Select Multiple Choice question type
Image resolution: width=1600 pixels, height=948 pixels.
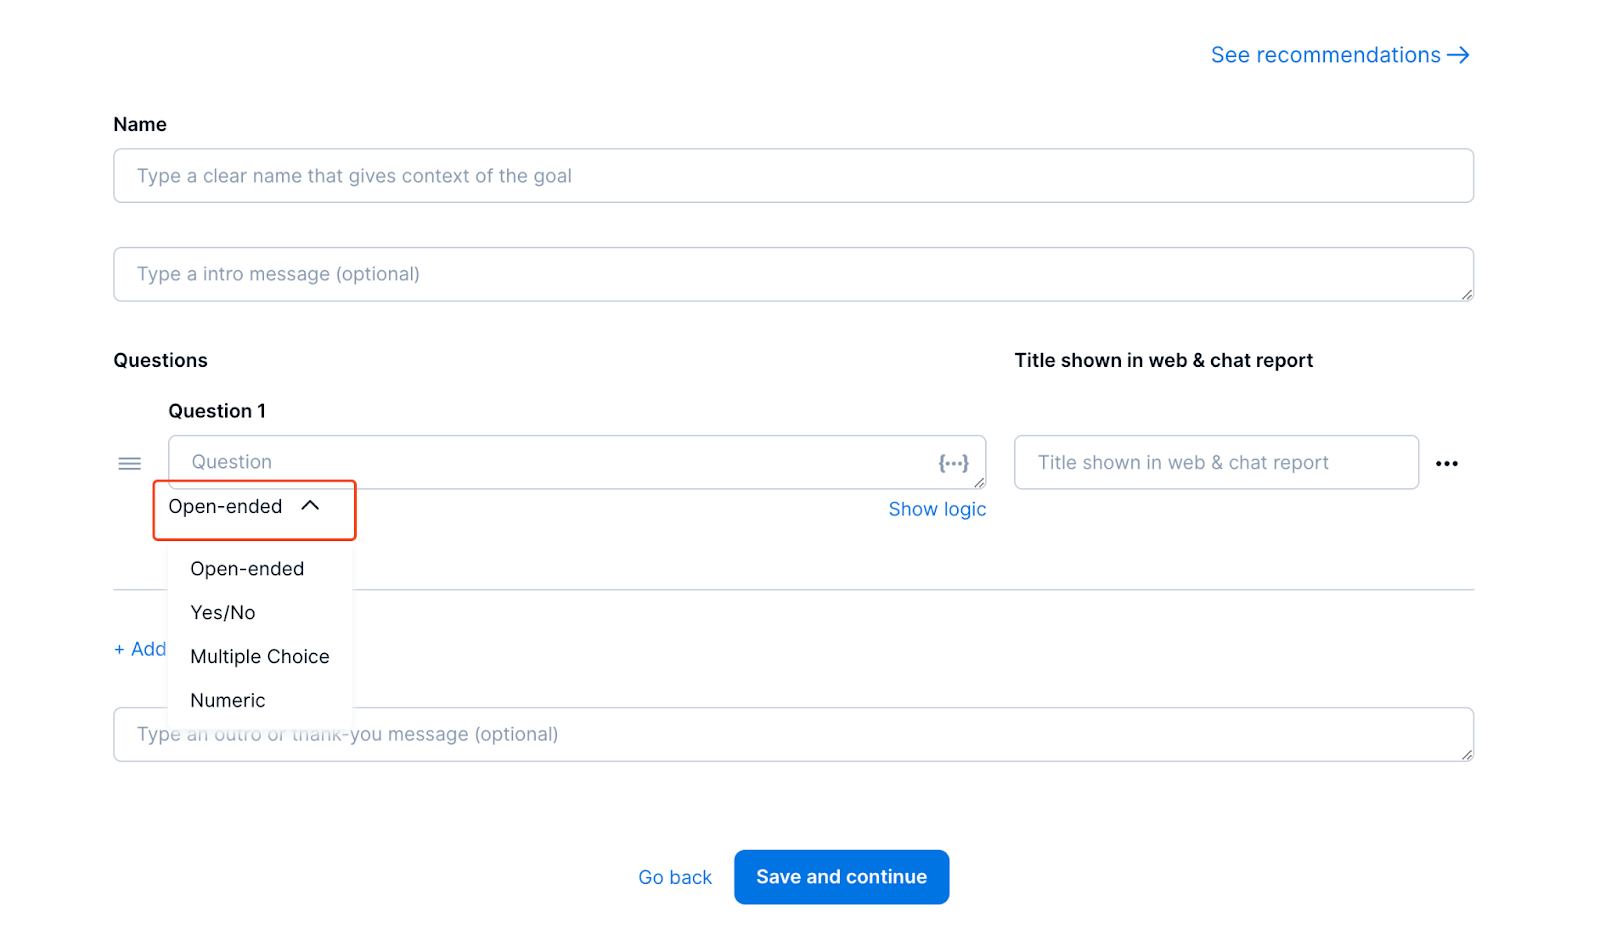[x=259, y=656]
